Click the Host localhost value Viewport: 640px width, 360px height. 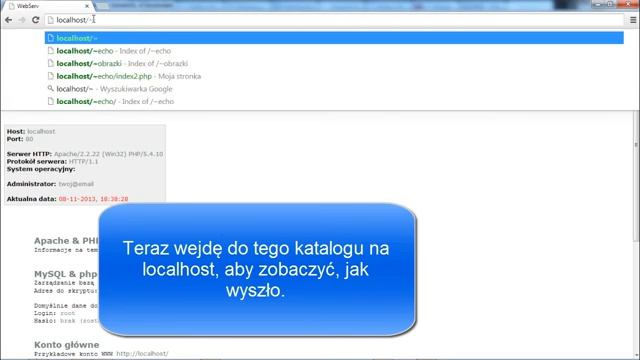(x=41, y=131)
